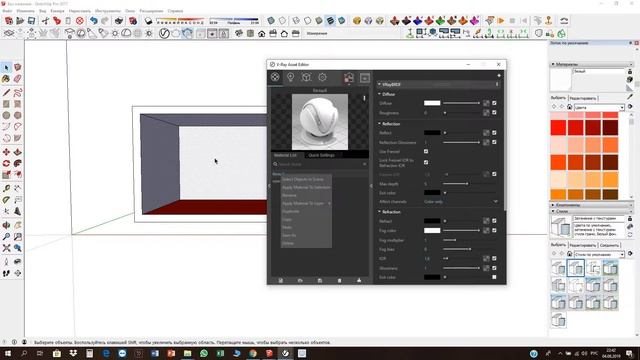Viewport: 640px width, 360px height.
Task: Uncheck Lock Fresnel IOR to Refraction IOR
Action: click(426, 162)
